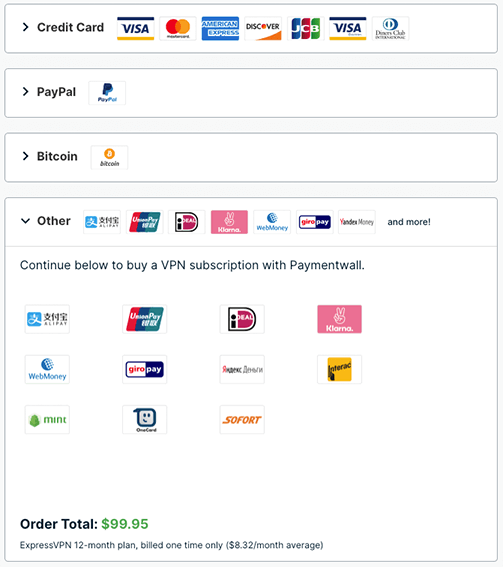Image resolution: width=503 pixels, height=567 pixels.
Task: Click the PayPal logo in the header
Action: [x=107, y=93]
